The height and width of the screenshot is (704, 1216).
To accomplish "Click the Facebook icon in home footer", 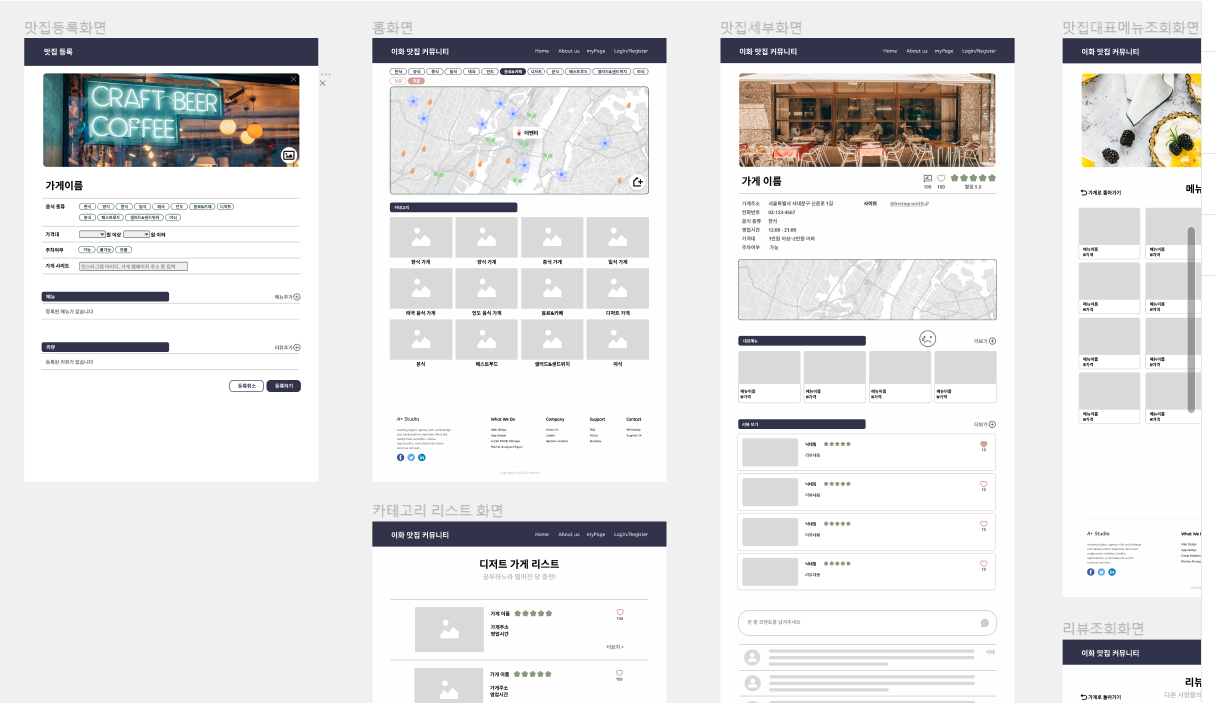I will click(401, 457).
